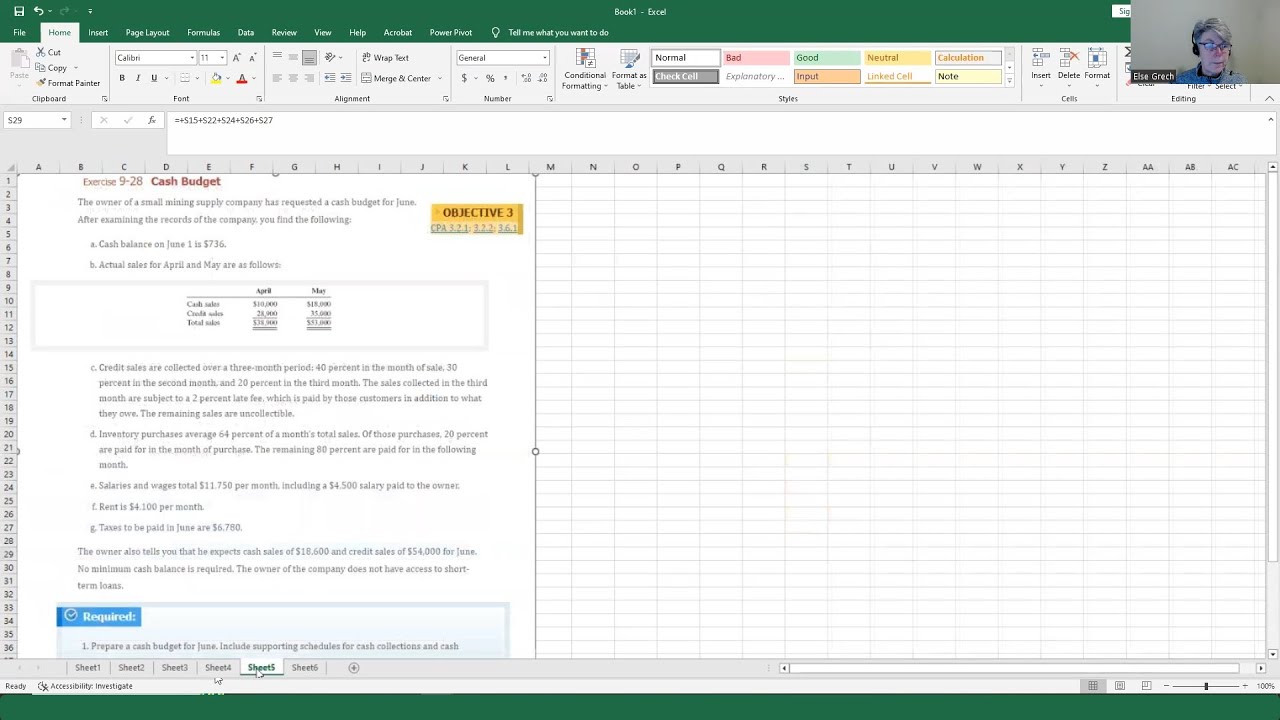
Task: Center text horizontally
Action: [x=293, y=78]
